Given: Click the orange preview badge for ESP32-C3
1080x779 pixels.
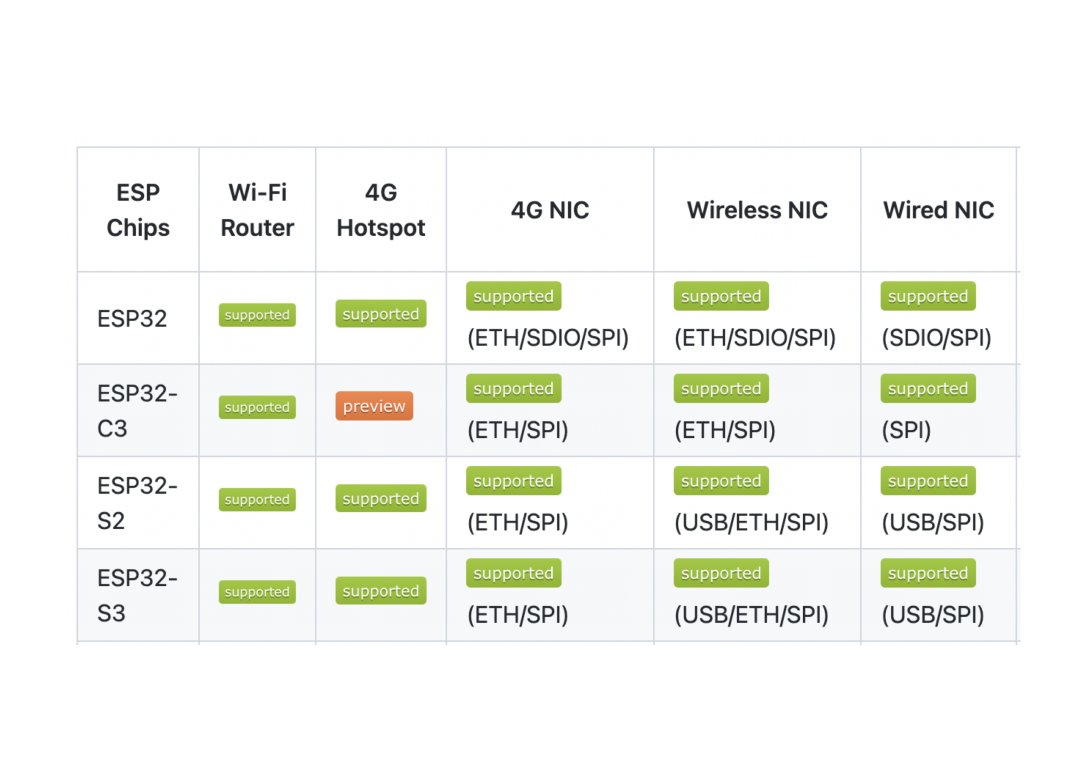Looking at the screenshot, I should click(374, 406).
